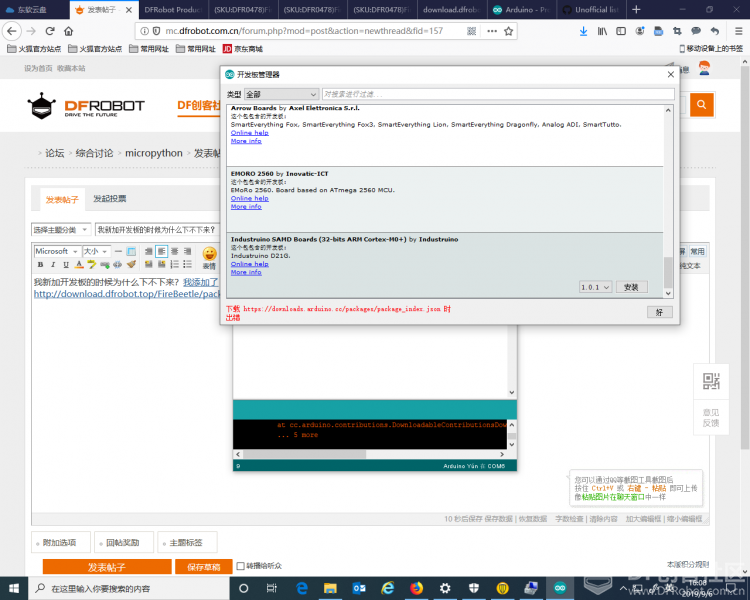Open Online help link under Arrow Boards
Screen dimensions: 750x600
250,133
